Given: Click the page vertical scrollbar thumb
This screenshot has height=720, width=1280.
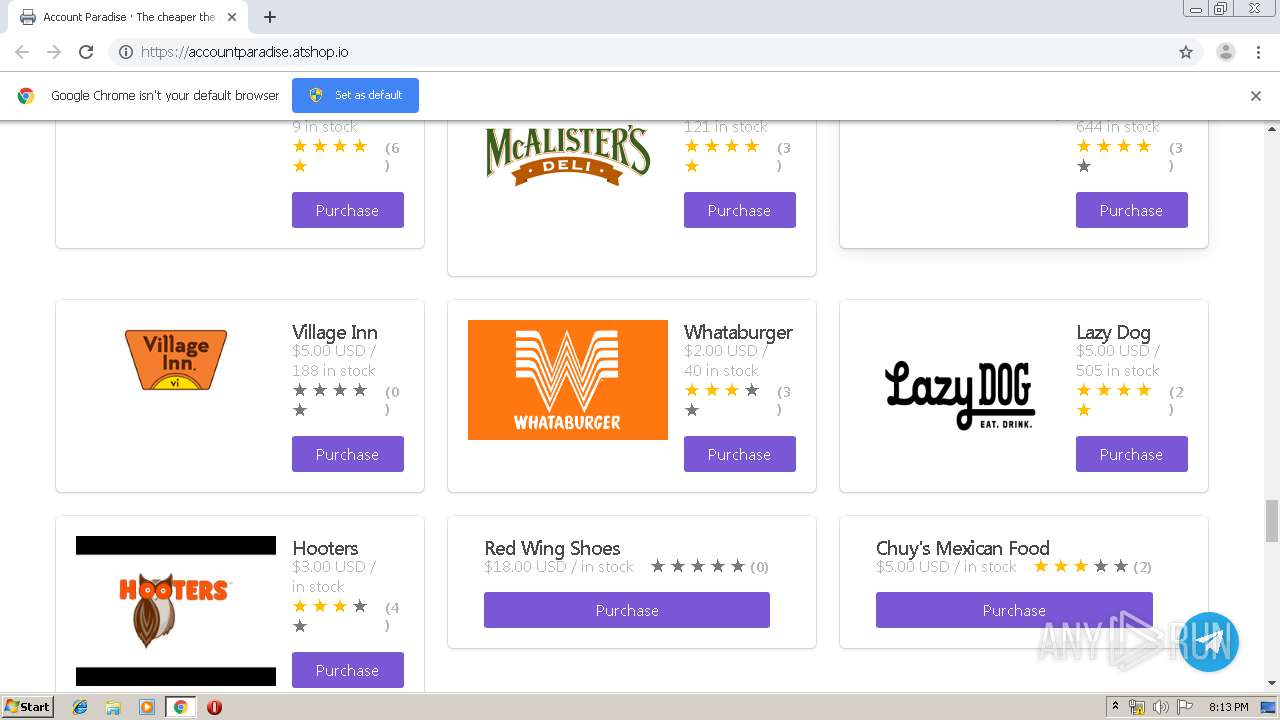Looking at the screenshot, I should [x=1272, y=520].
